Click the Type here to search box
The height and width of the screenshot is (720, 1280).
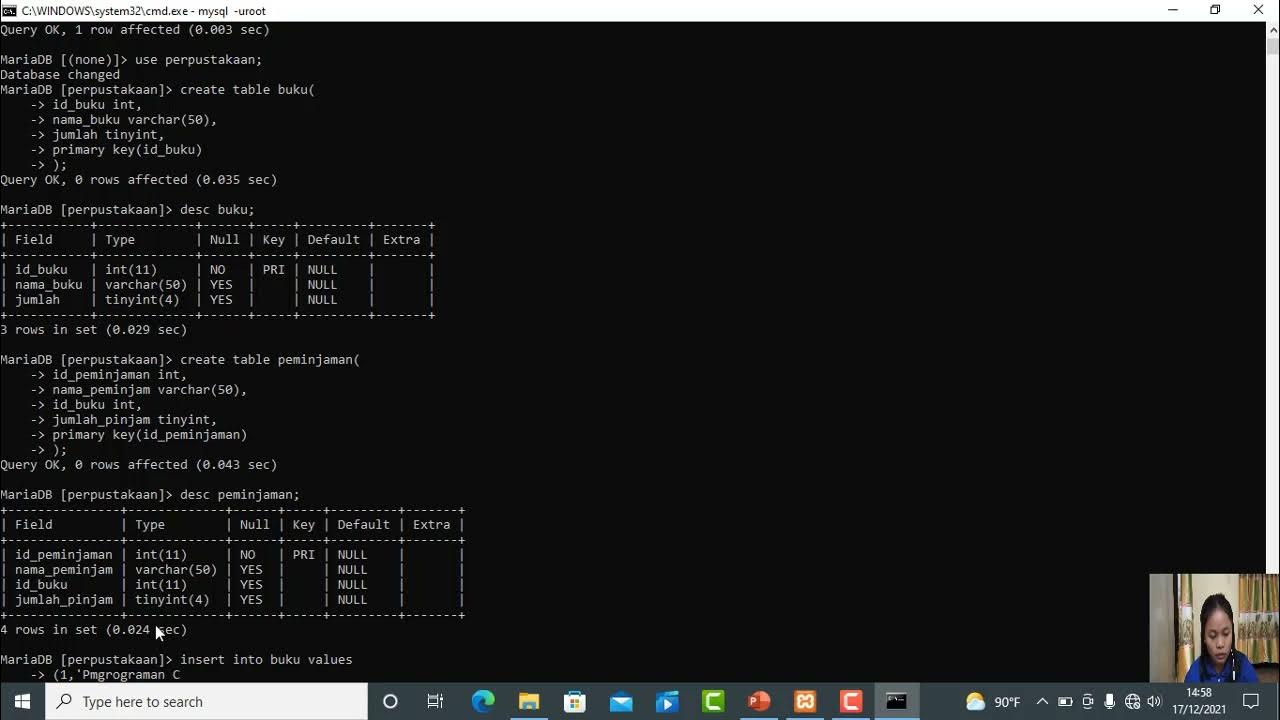207,701
